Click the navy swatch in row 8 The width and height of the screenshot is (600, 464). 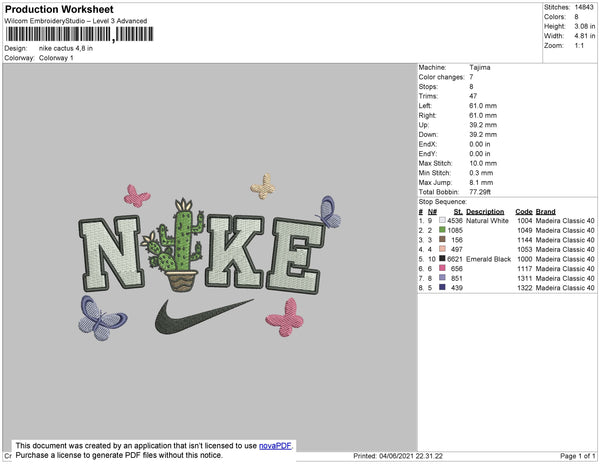pyautogui.click(x=442, y=287)
